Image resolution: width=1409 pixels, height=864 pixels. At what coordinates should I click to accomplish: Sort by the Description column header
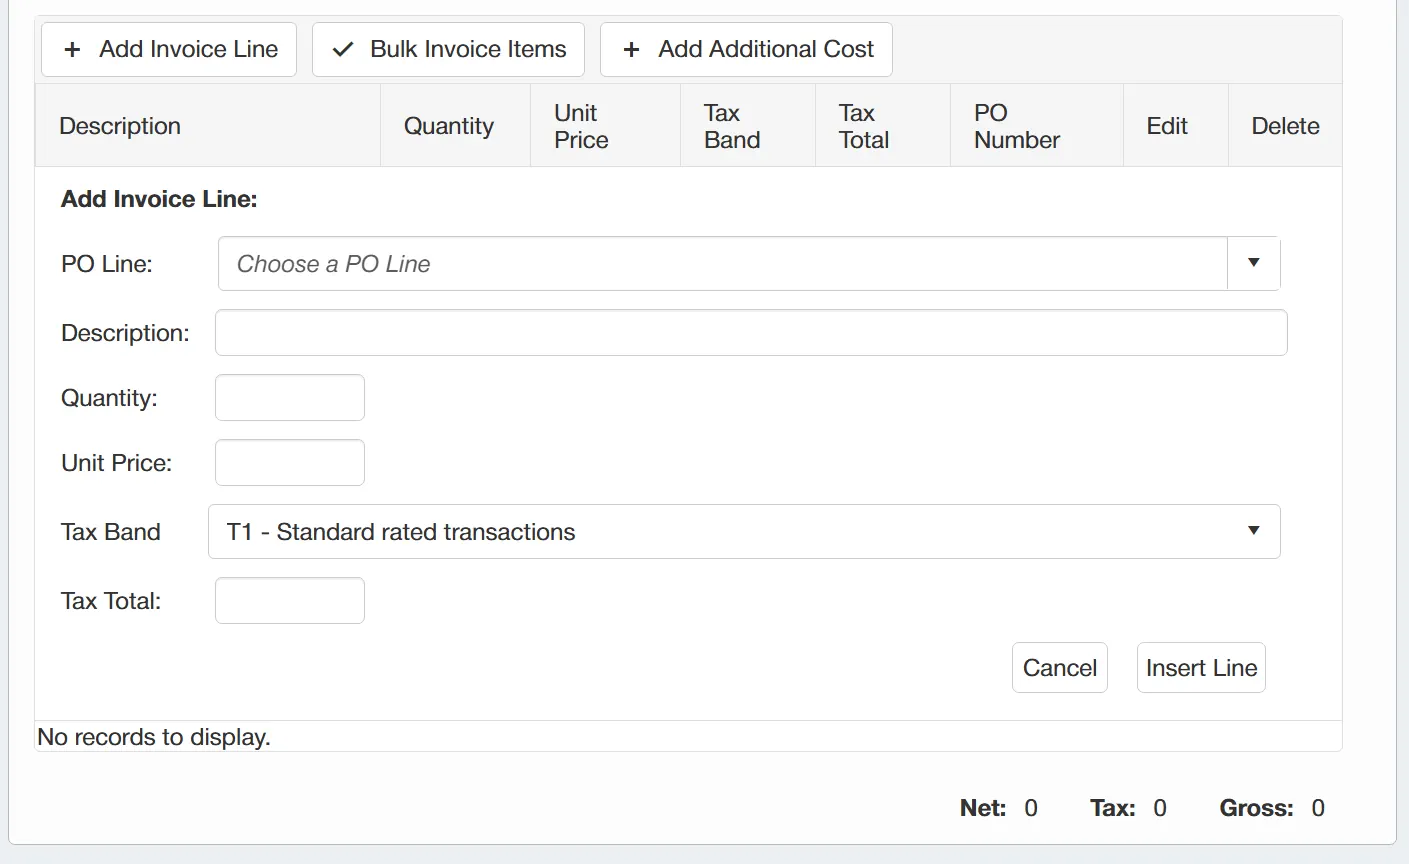click(x=208, y=126)
